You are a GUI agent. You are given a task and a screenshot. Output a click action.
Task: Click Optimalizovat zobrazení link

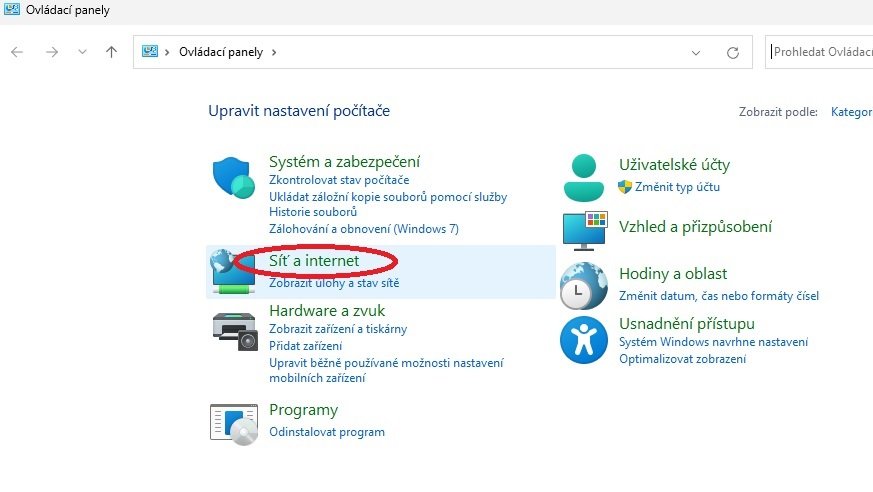pos(683,359)
